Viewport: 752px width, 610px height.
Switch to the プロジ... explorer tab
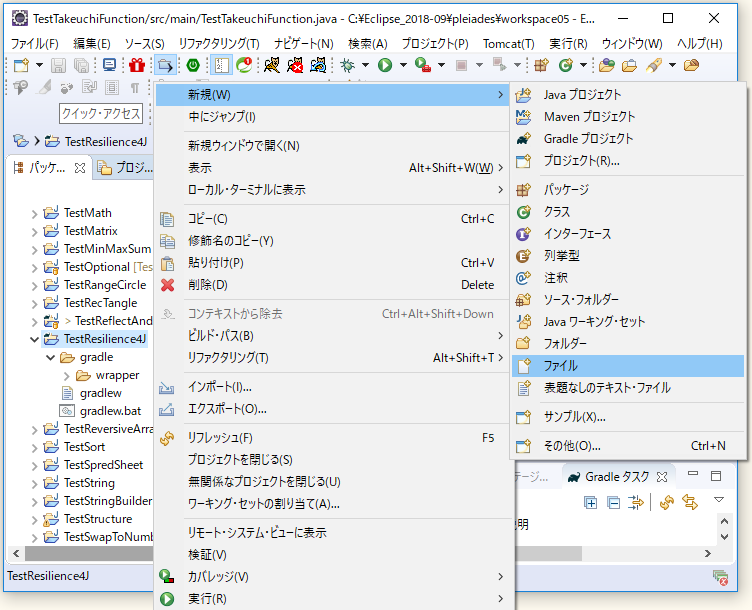(124, 168)
